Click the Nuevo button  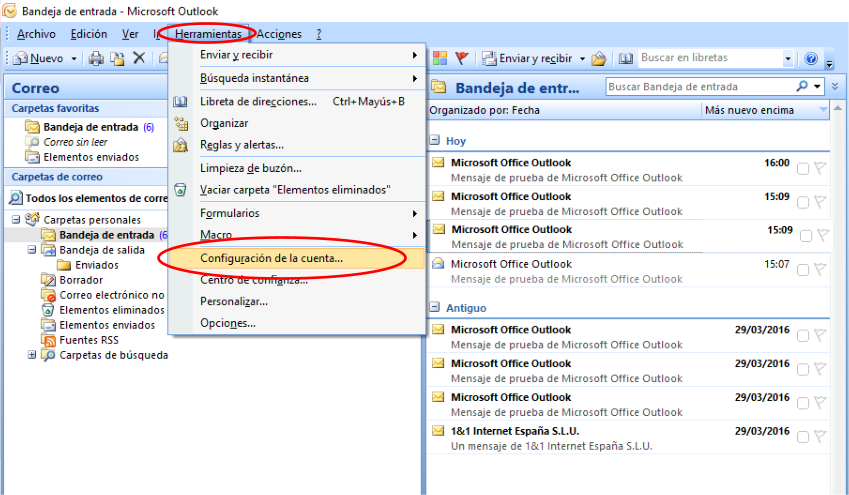click(40, 59)
